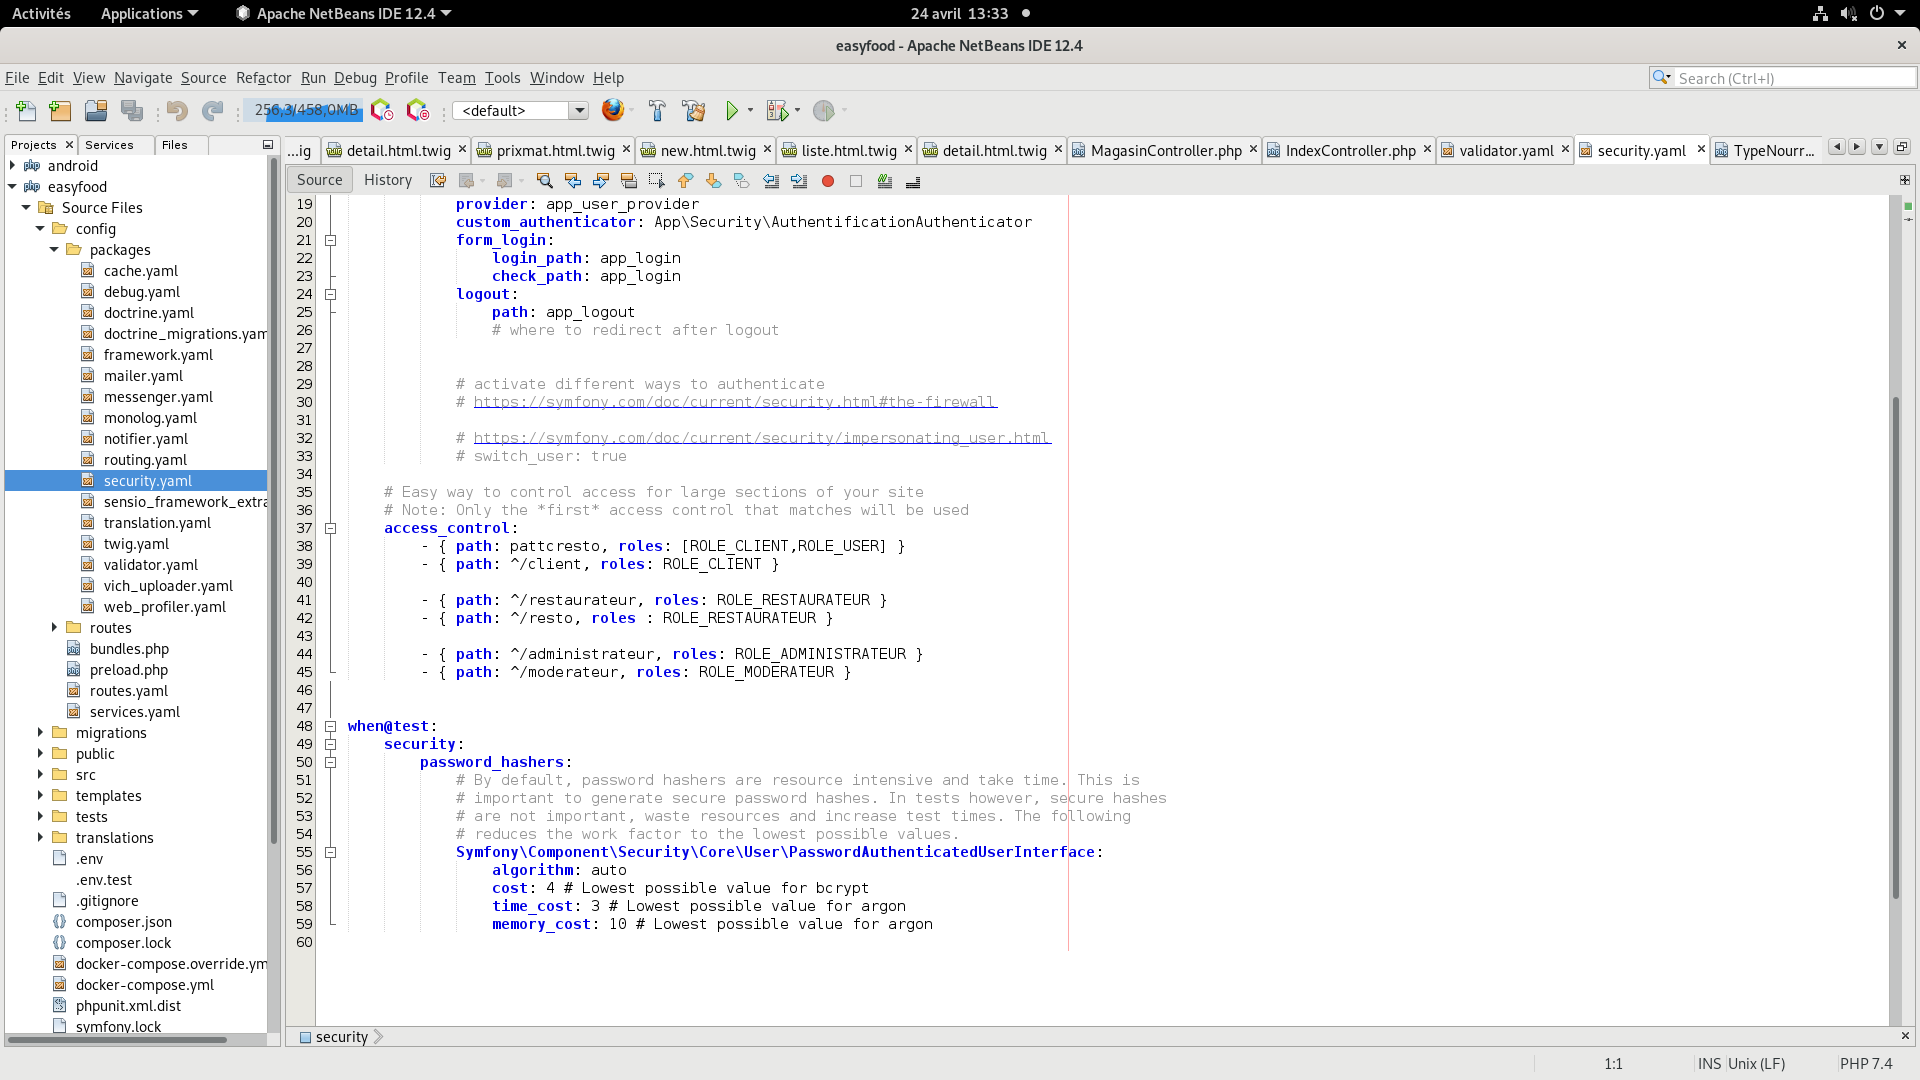Click the Save All toolbar icon
The width and height of the screenshot is (1920, 1080).
click(132, 111)
